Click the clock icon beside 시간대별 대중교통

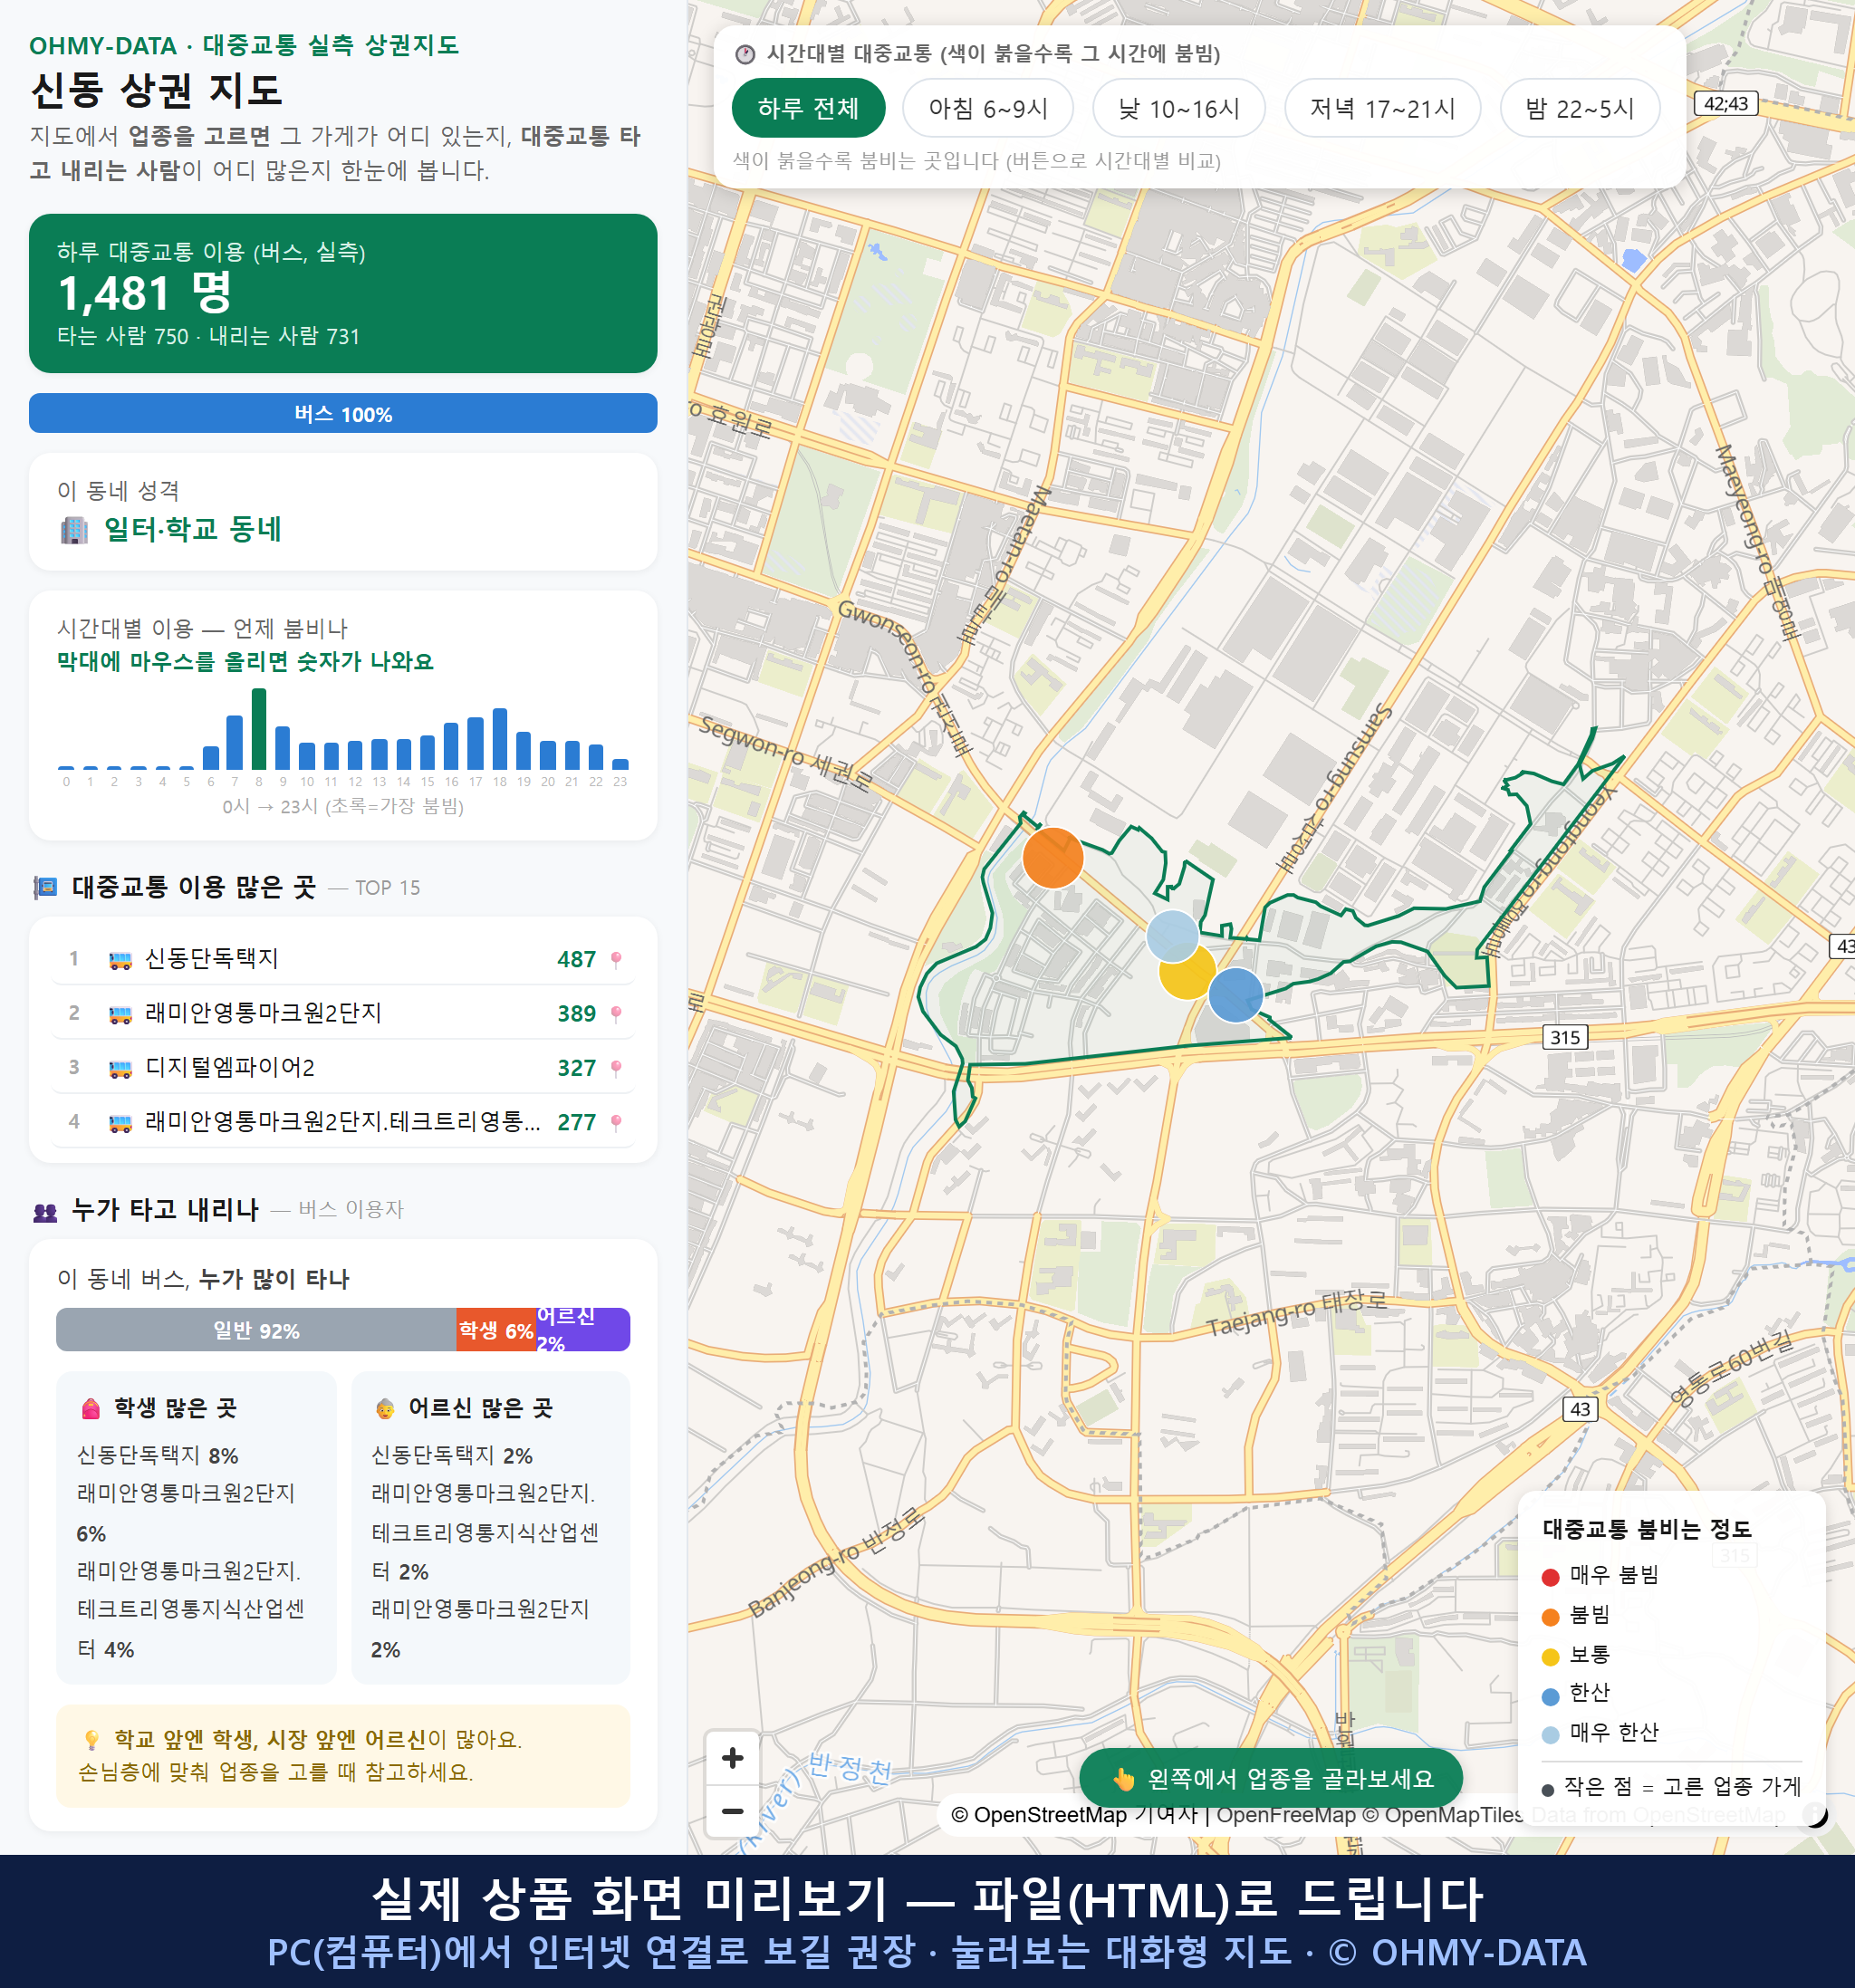click(x=745, y=54)
